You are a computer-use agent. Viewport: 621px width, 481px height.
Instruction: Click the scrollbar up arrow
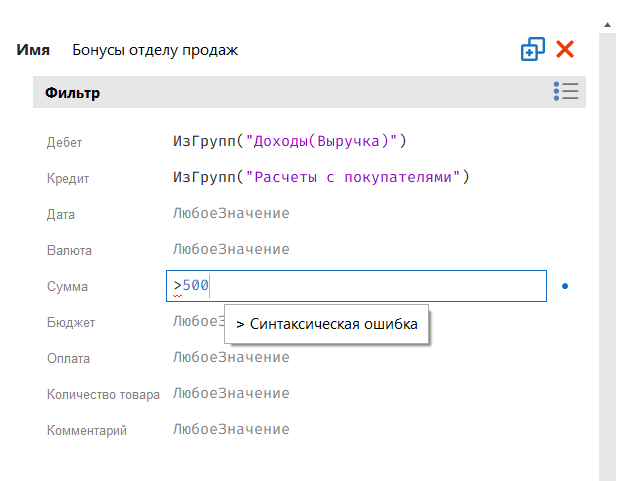[606, 20]
